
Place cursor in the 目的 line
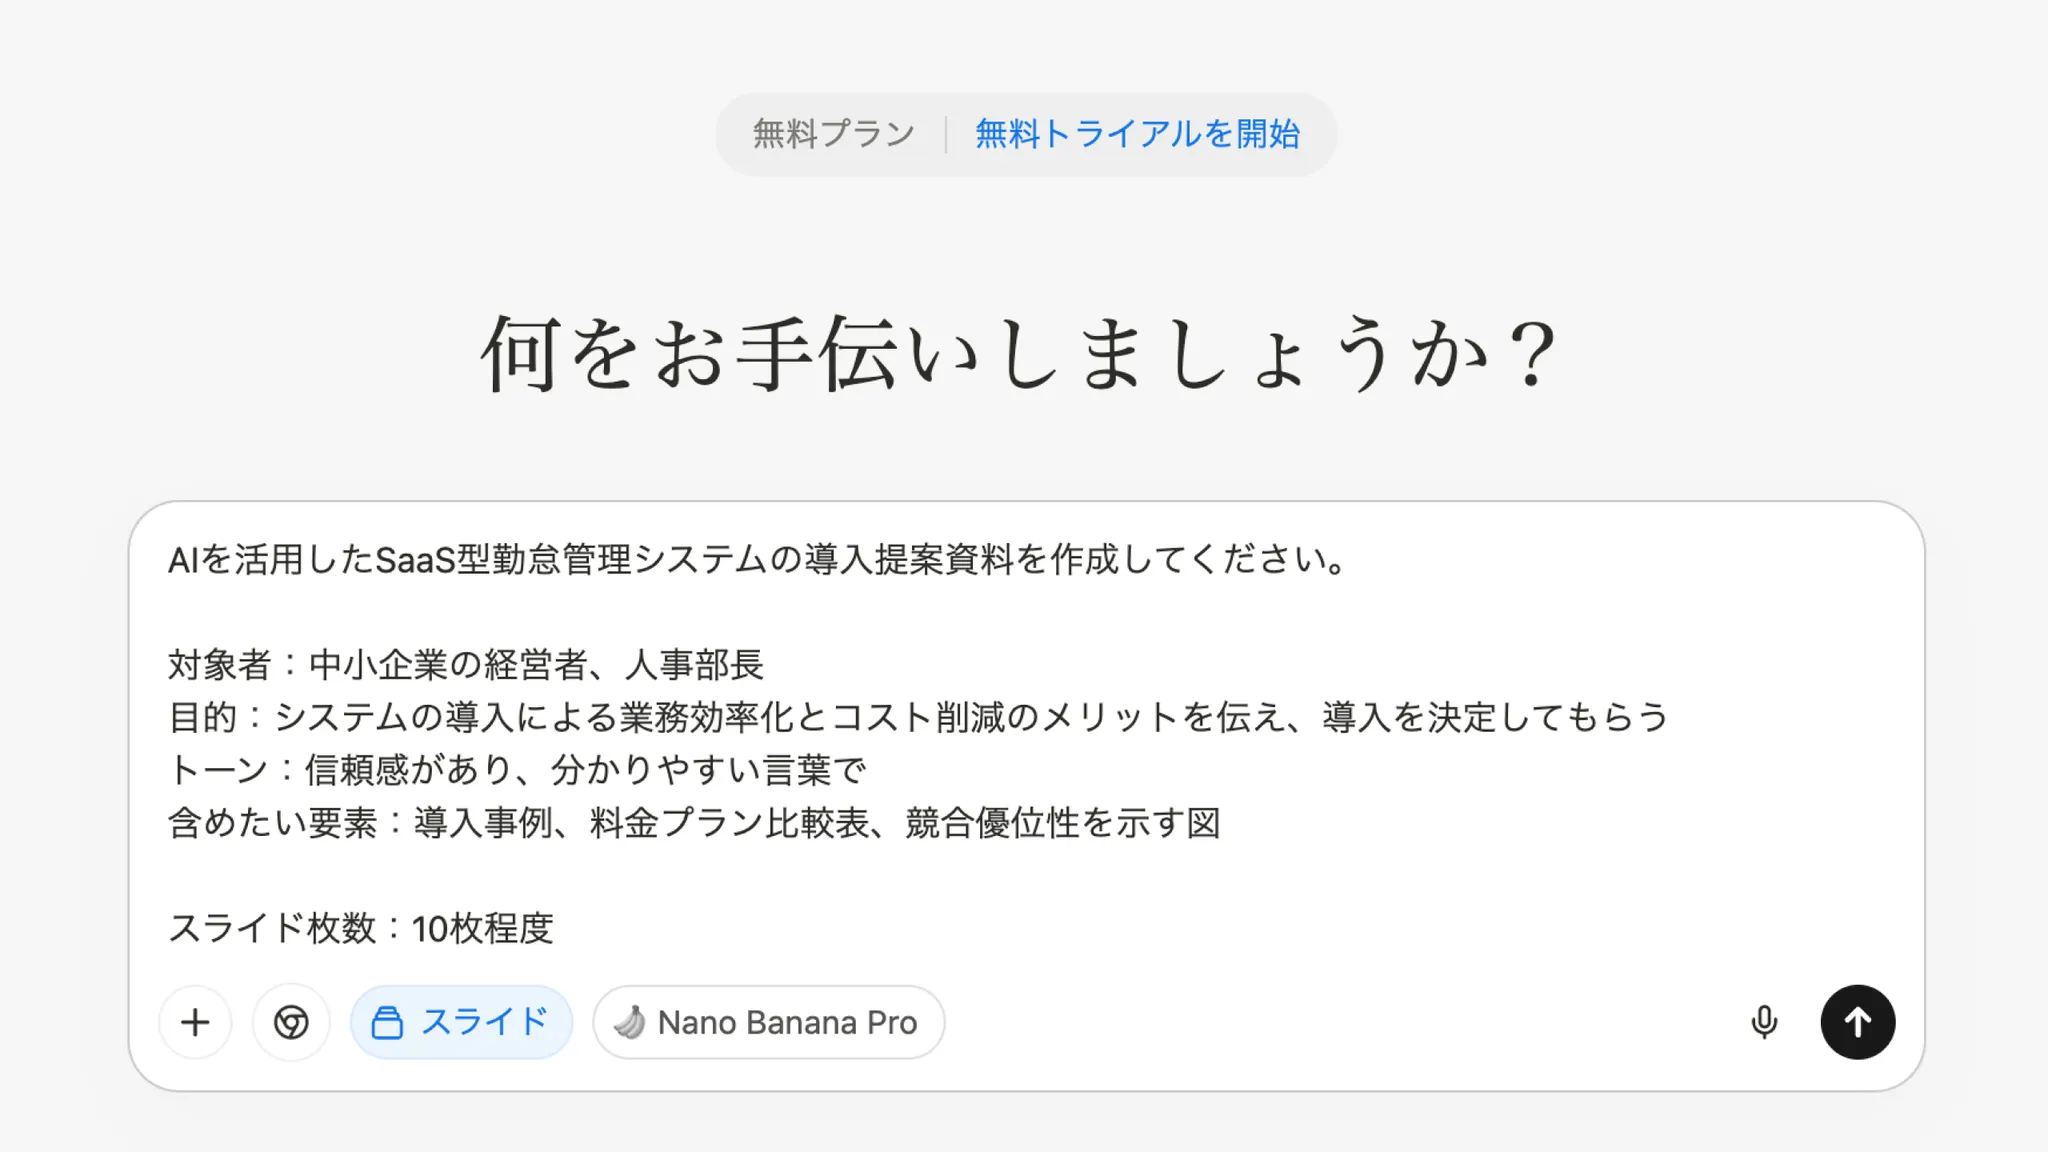(x=918, y=717)
